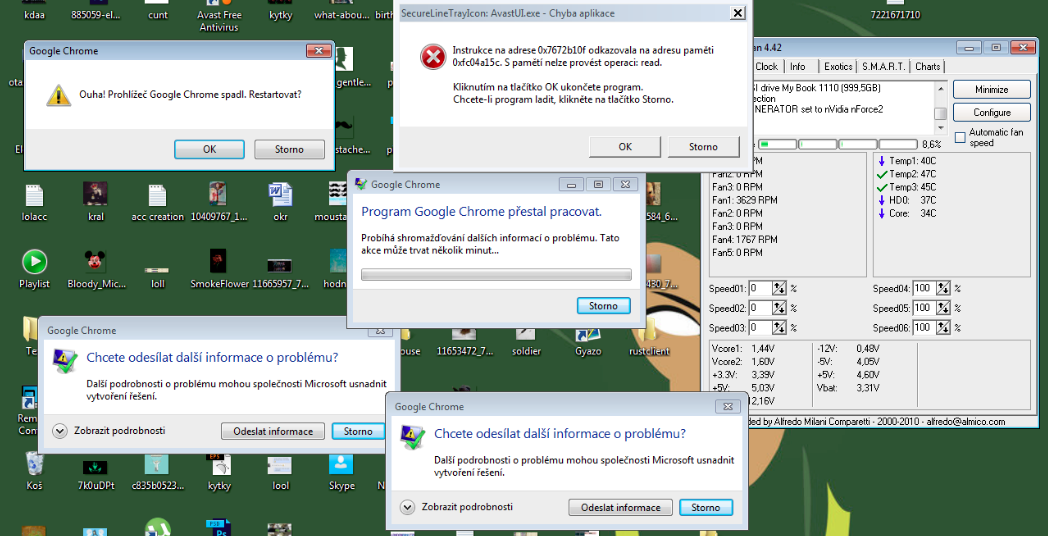Click the Speed01 spinner arrows in SpeedFan
This screenshot has width=1048, height=536.
coord(779,288)
